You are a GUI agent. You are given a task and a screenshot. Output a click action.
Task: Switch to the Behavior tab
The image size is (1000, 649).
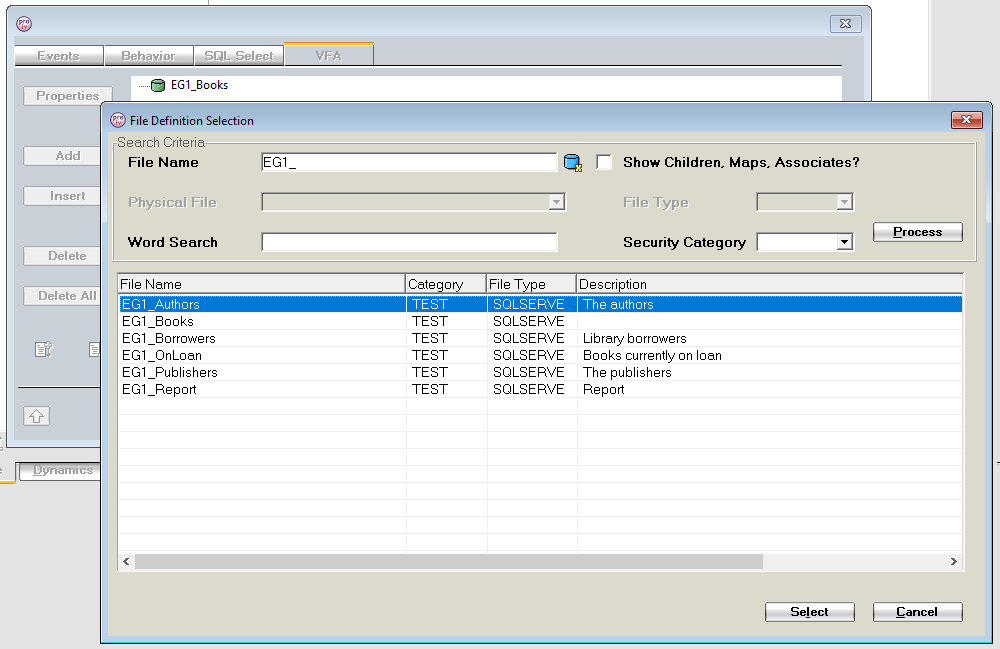pos(149,56)
